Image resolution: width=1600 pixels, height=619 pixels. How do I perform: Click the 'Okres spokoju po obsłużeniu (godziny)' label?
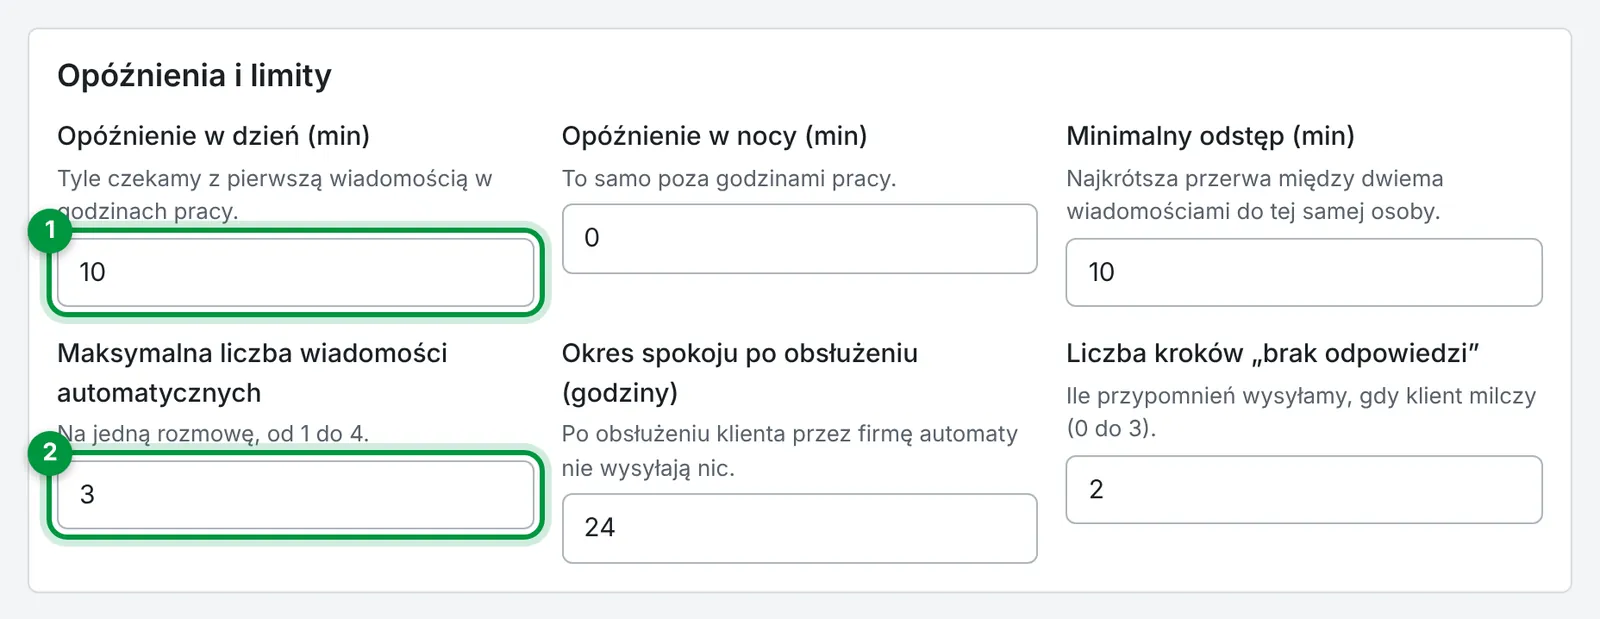pyautogui.click(x=740, y=373)
